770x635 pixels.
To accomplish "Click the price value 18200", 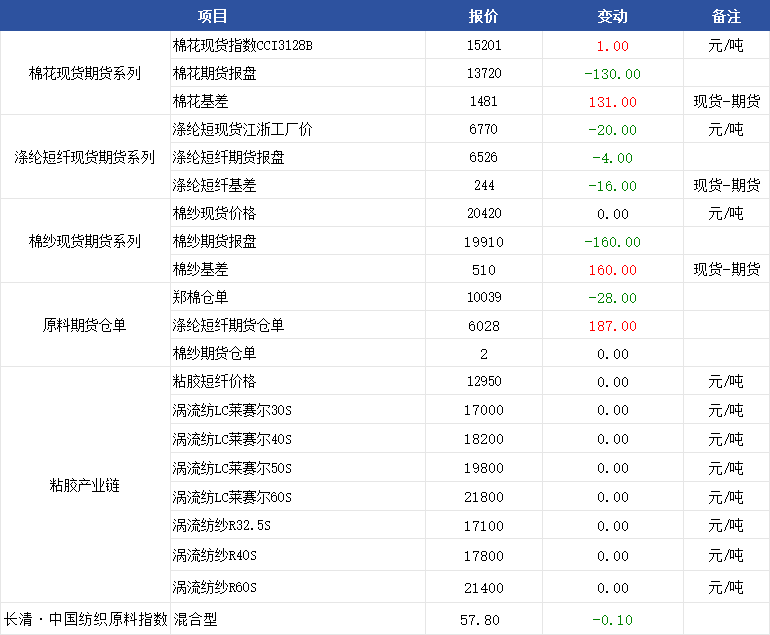I will [484, 439].
